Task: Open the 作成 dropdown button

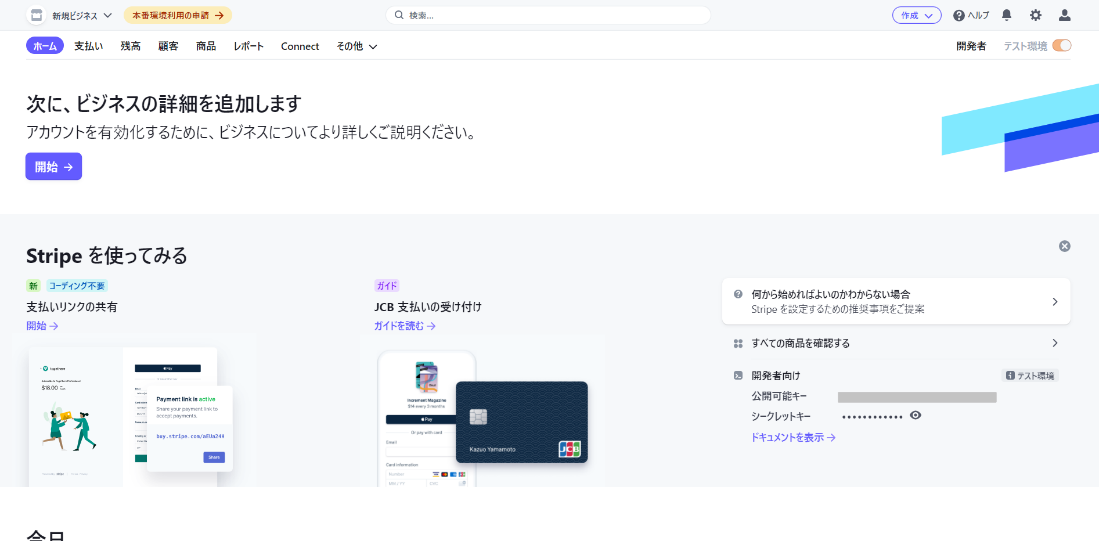Action: pyautogui.click(x=917, y=15)
